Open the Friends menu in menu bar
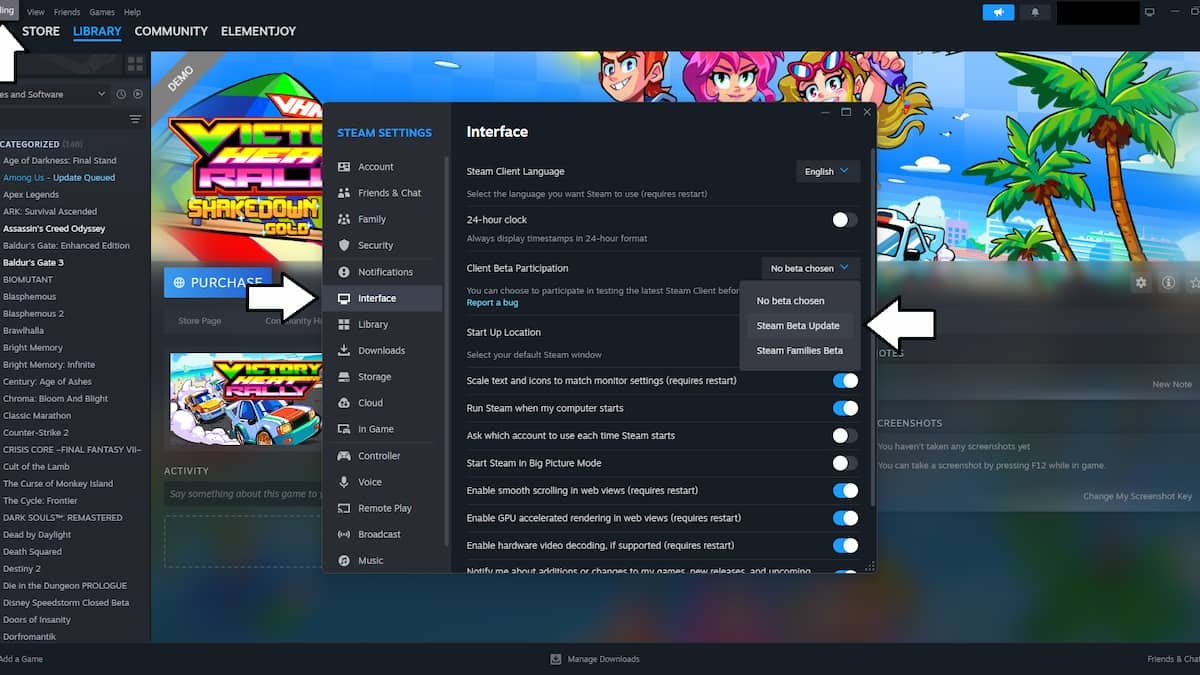Image resolution: width=1200 pixels, height=675 pixels. click(x=67, y=12)
